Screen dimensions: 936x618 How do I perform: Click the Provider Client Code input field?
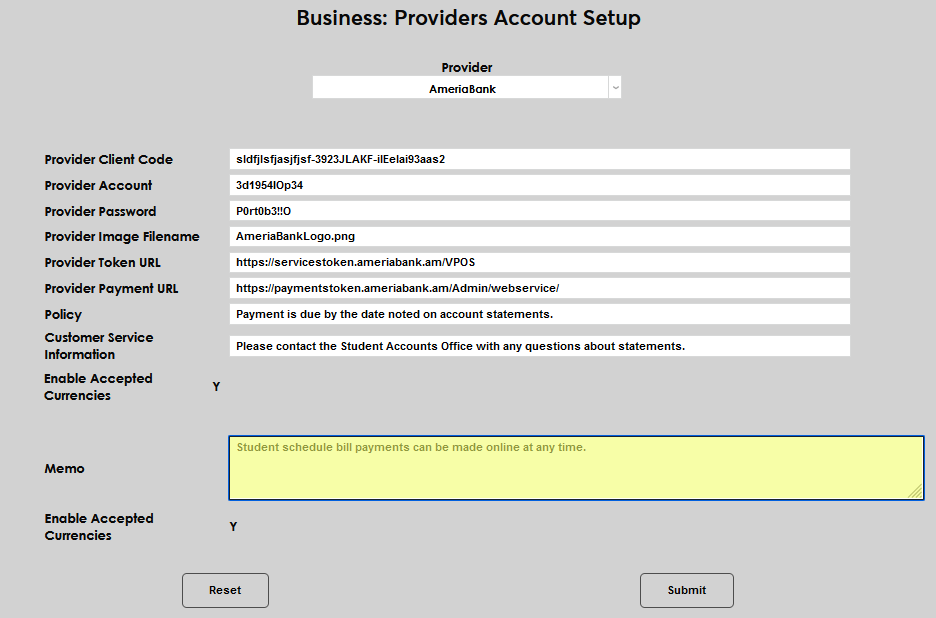tap(539, 159)
